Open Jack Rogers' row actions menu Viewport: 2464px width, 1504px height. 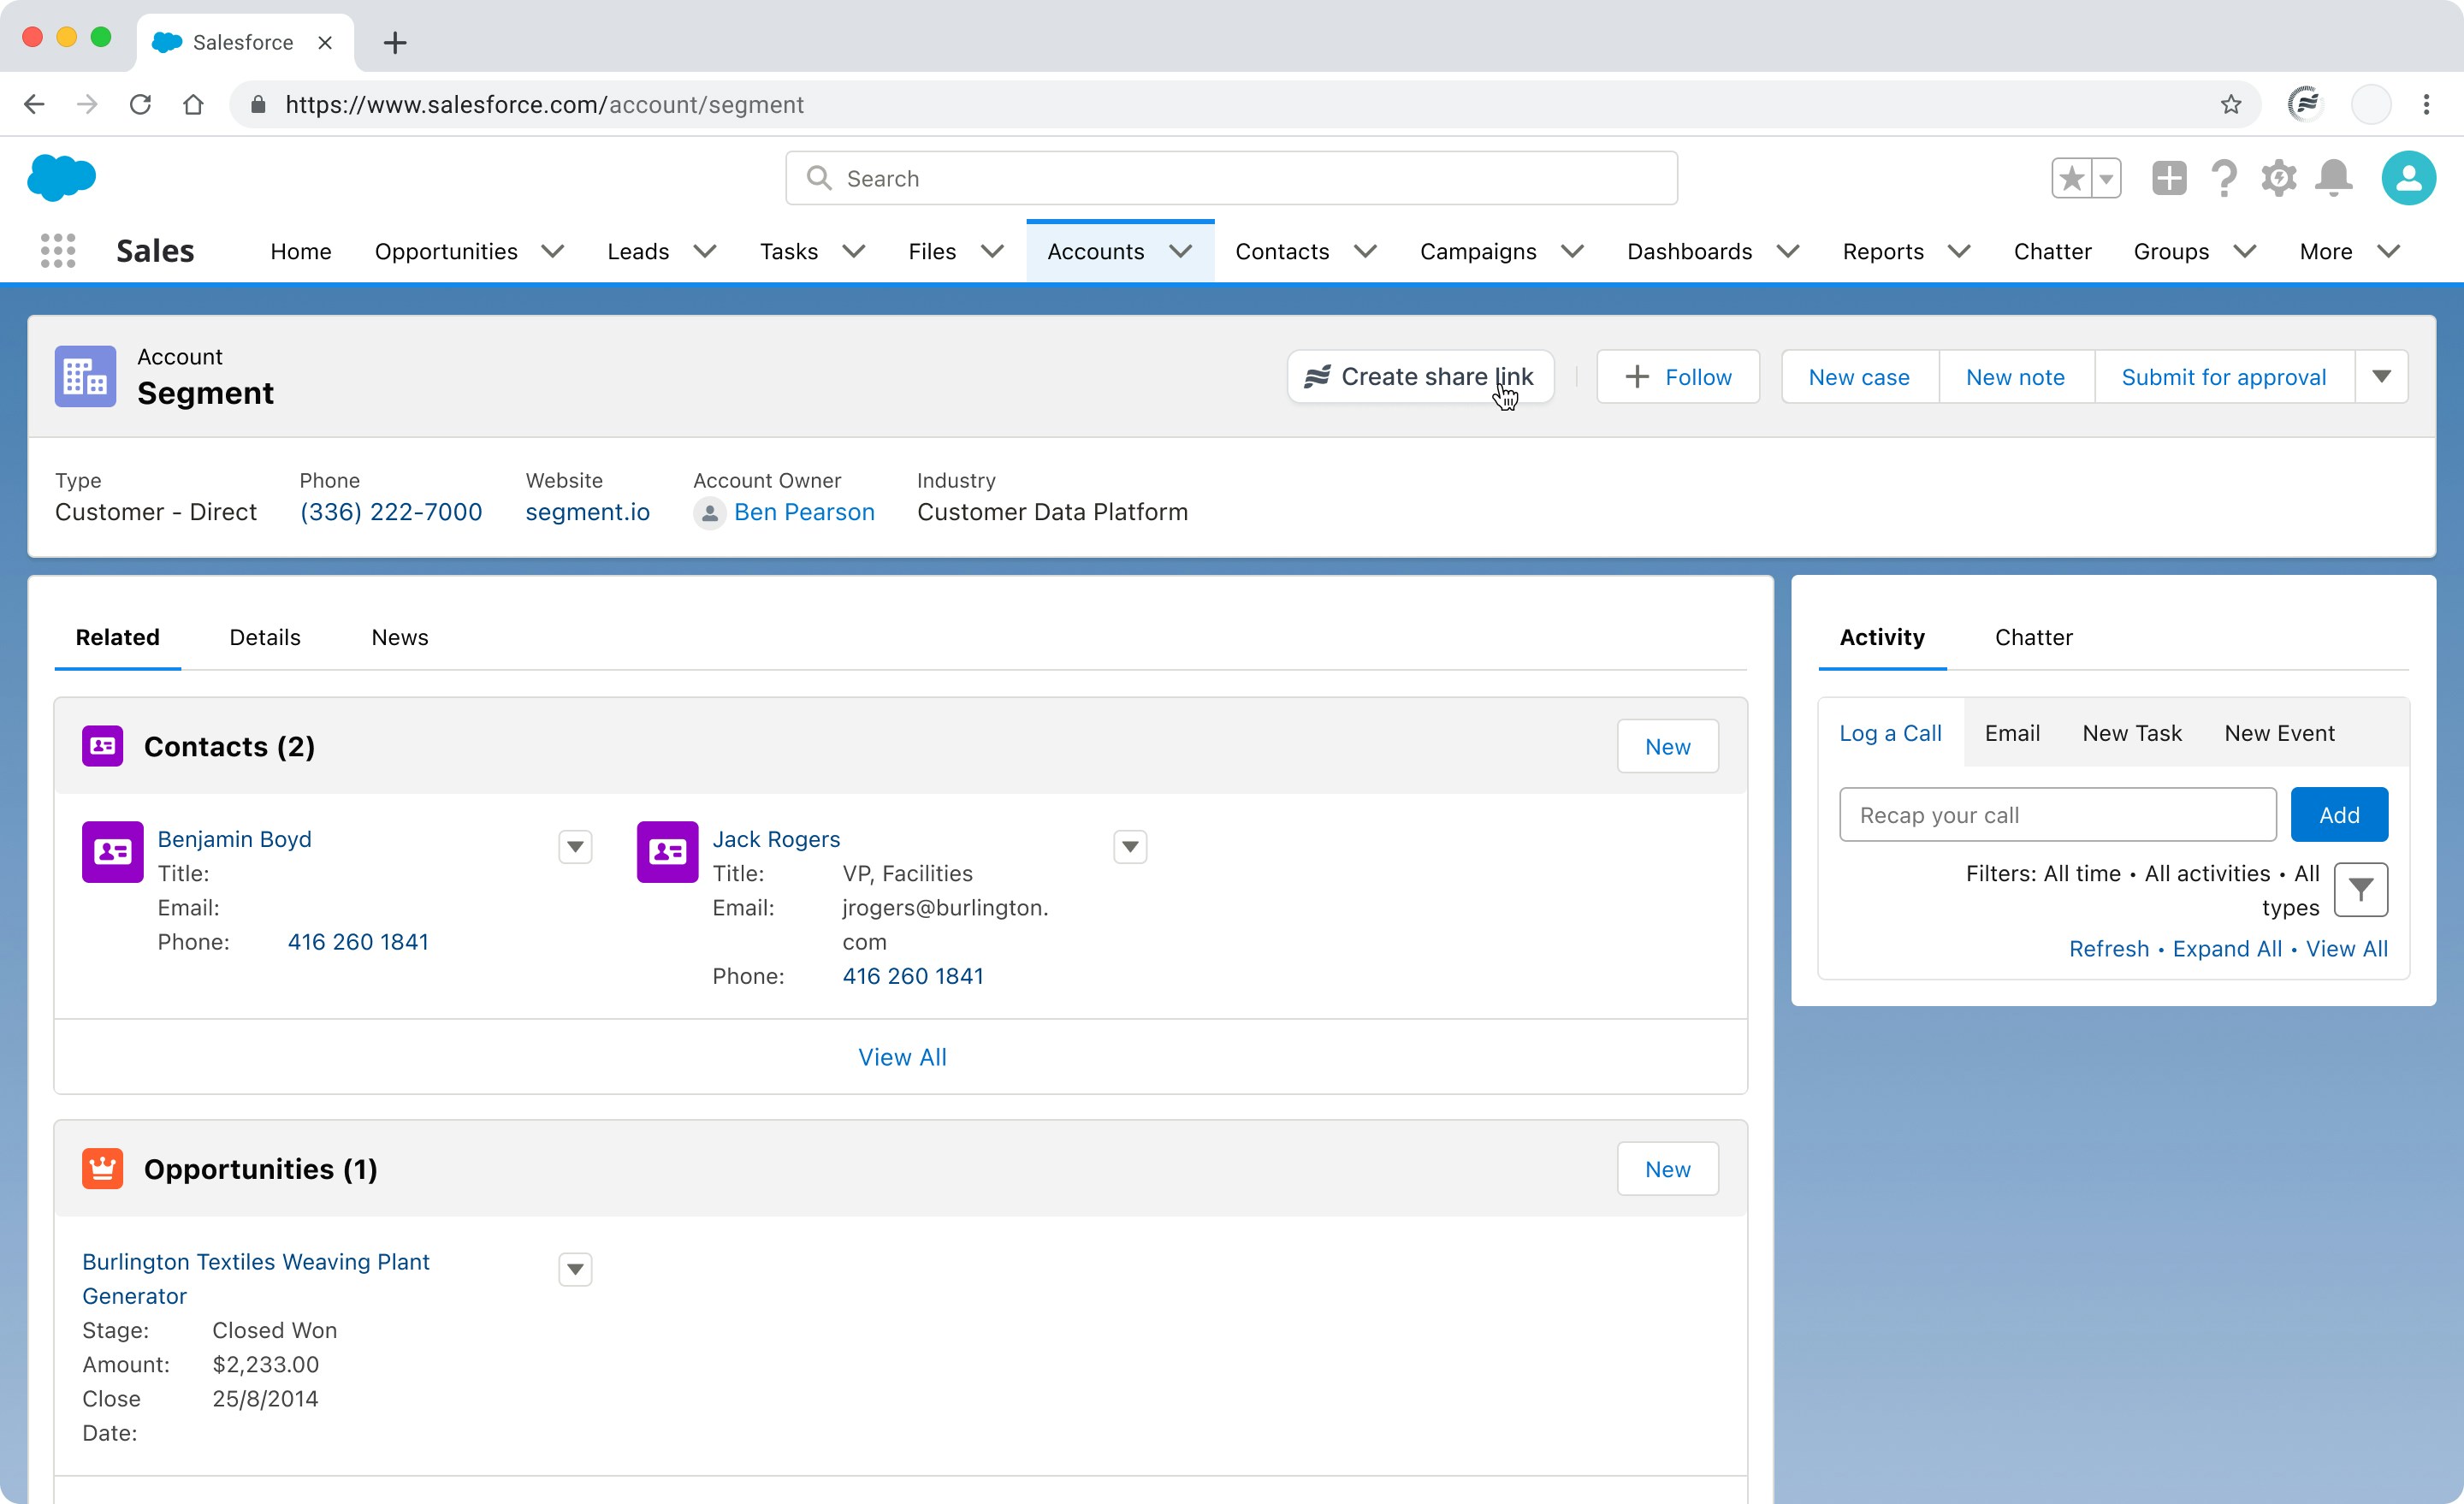click(x=1130, y=847)
